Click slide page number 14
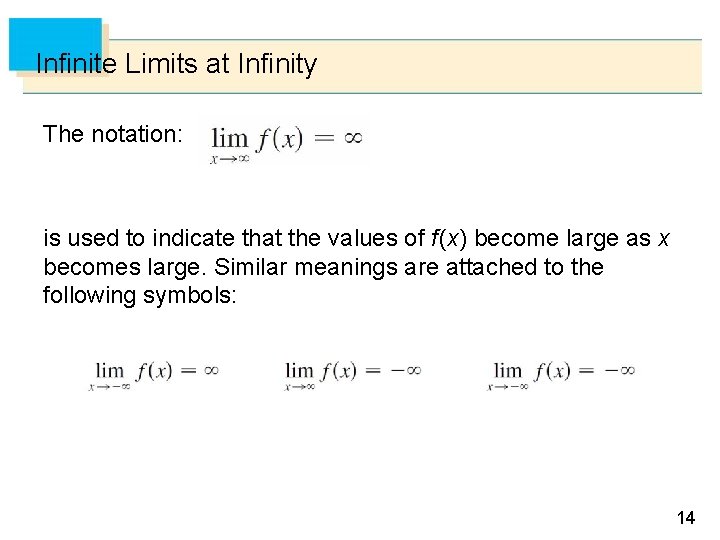The image size is (720, 540). click(x=685, y=517)
